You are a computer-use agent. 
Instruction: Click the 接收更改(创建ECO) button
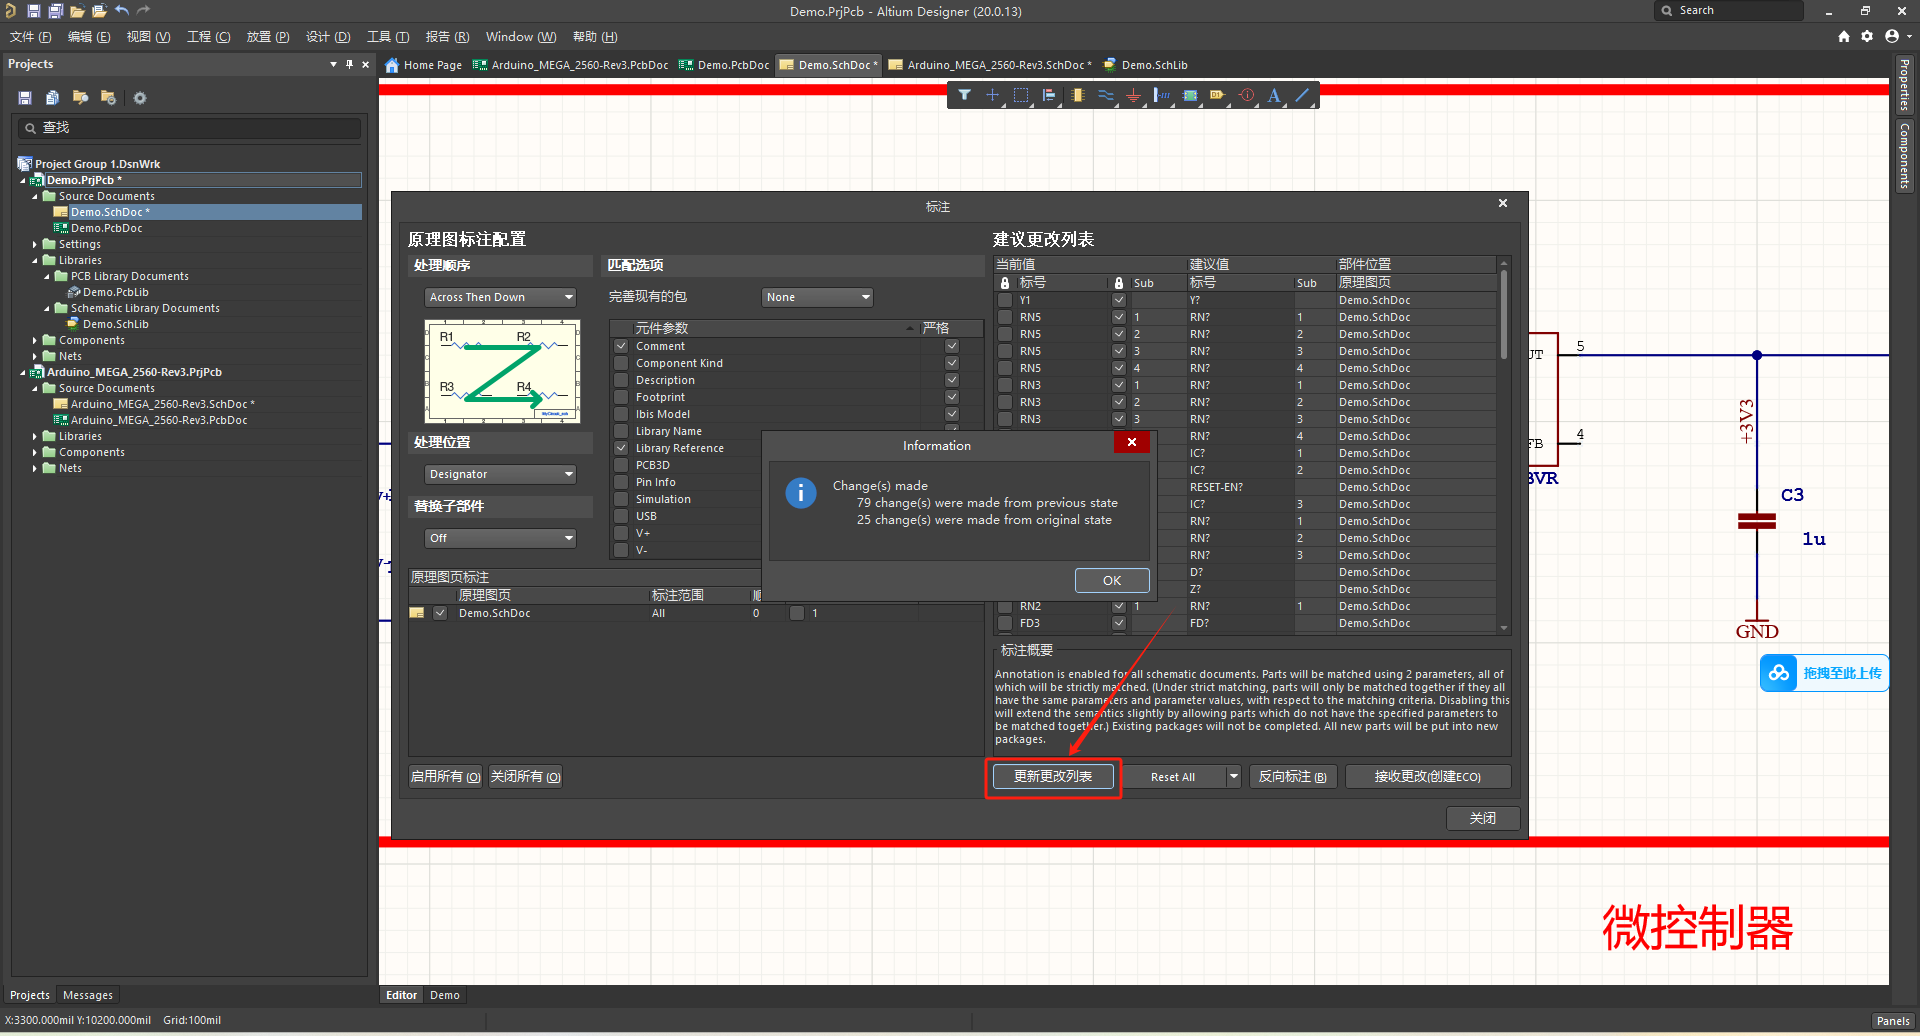click(x=1428, y=777)
